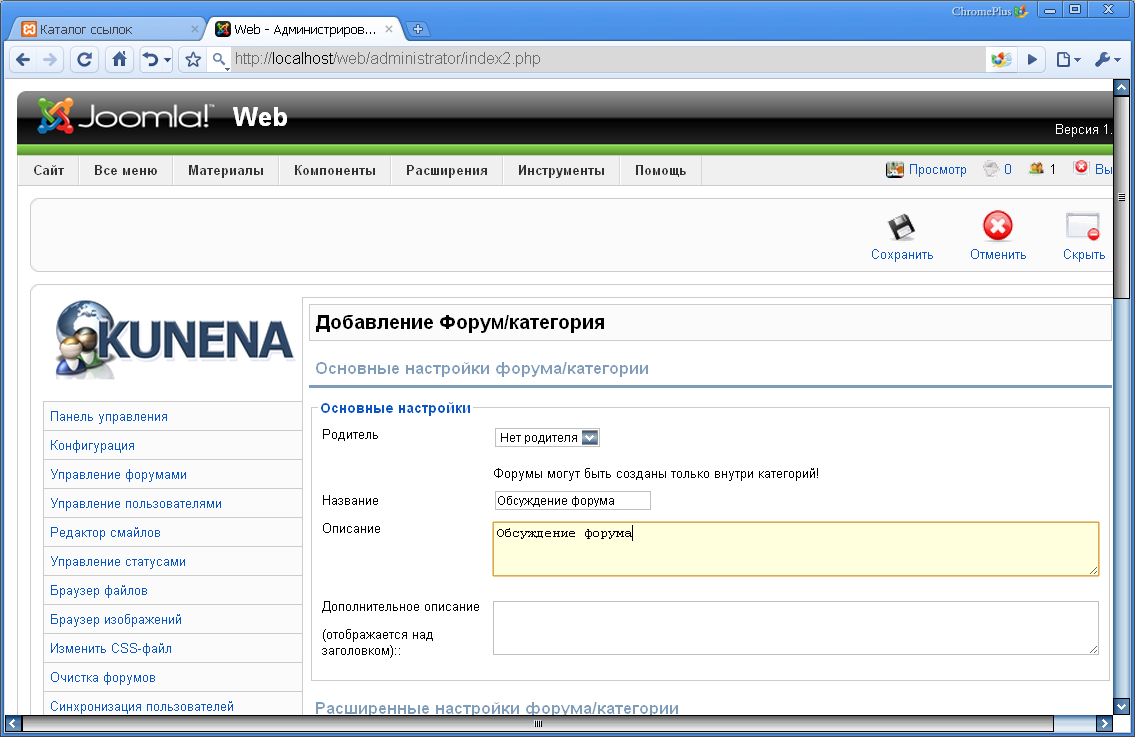Open the Компоненты menu
Image resolution: width=1135 pixels, height=737 pixels.
[334, 171]
